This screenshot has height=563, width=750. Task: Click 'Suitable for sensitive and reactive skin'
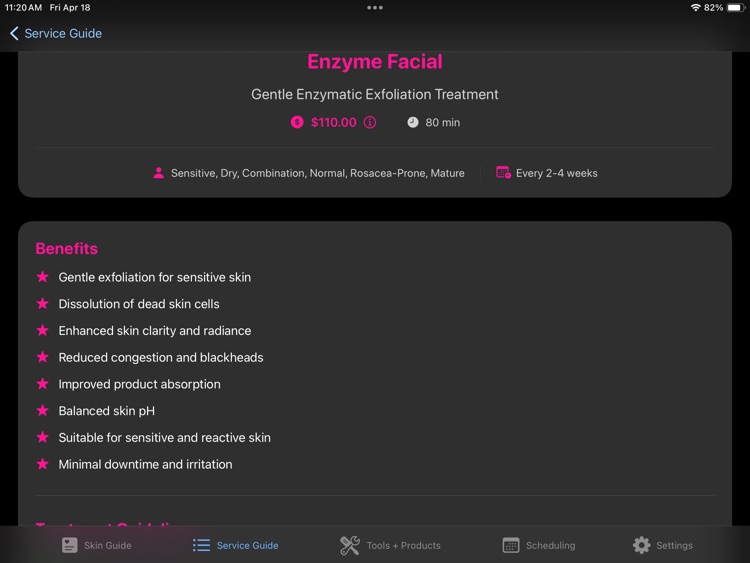tap(164, 438)
